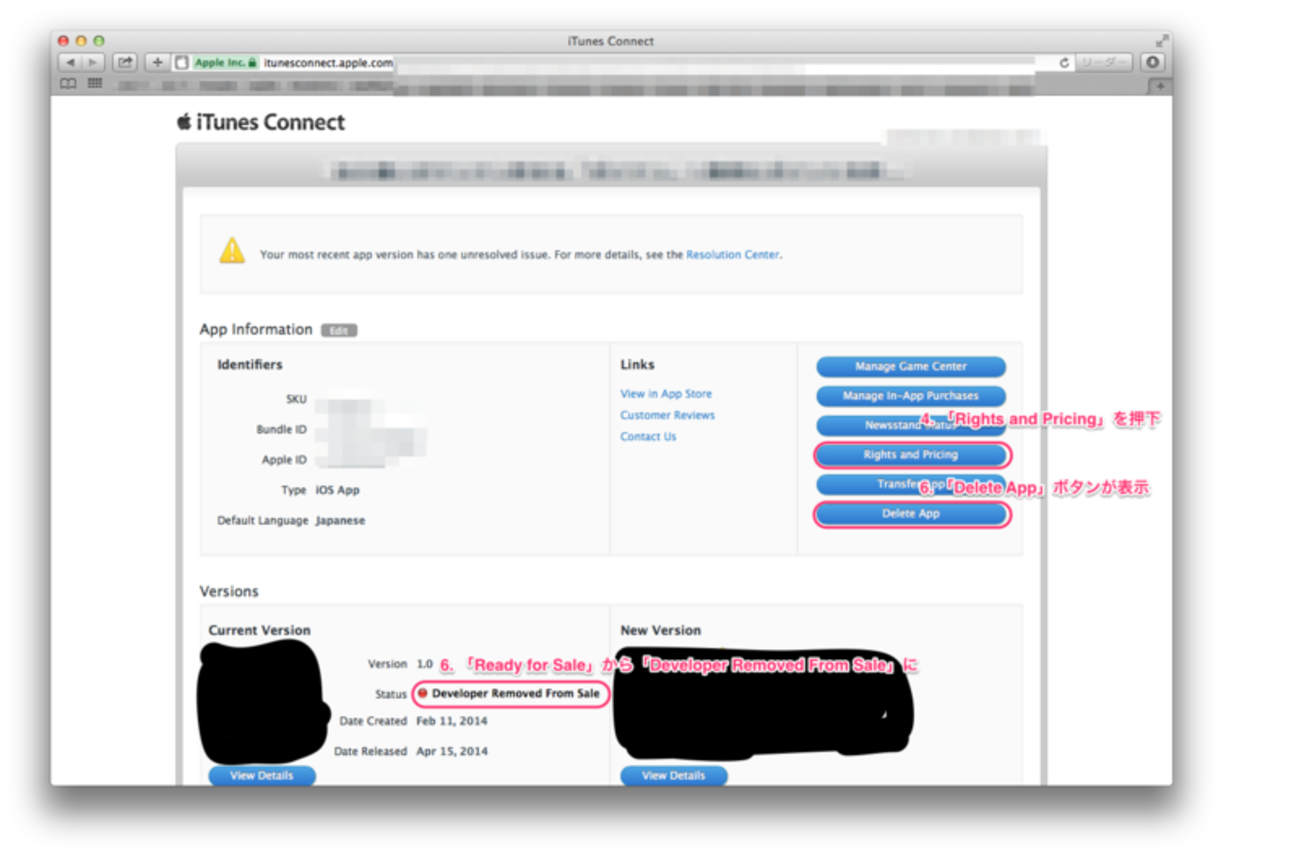Open the Contact Us link

coord(648,437)
